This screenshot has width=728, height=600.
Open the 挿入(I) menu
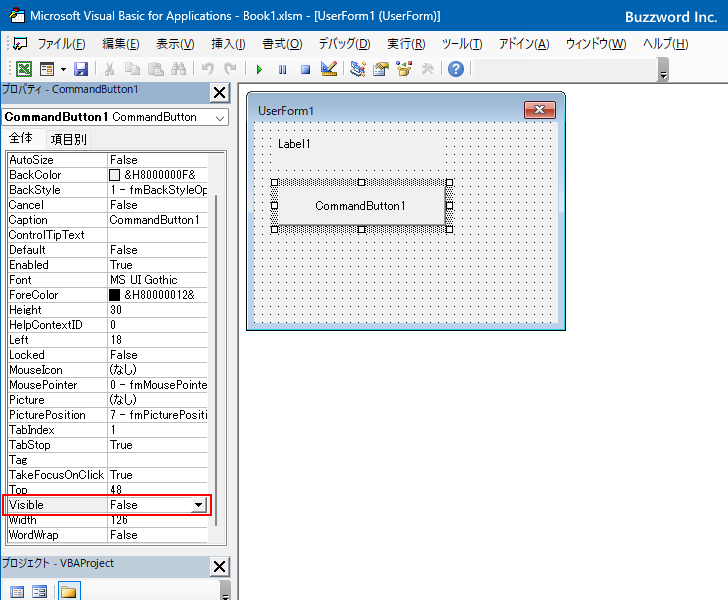coord(228,44)
